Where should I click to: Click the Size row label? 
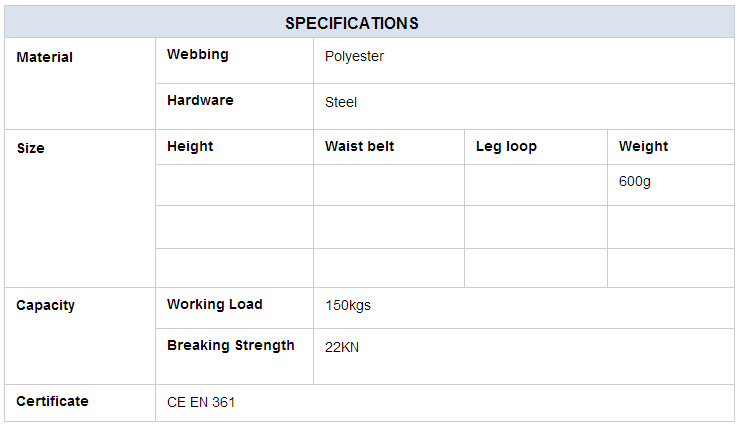tap(31, 148)
